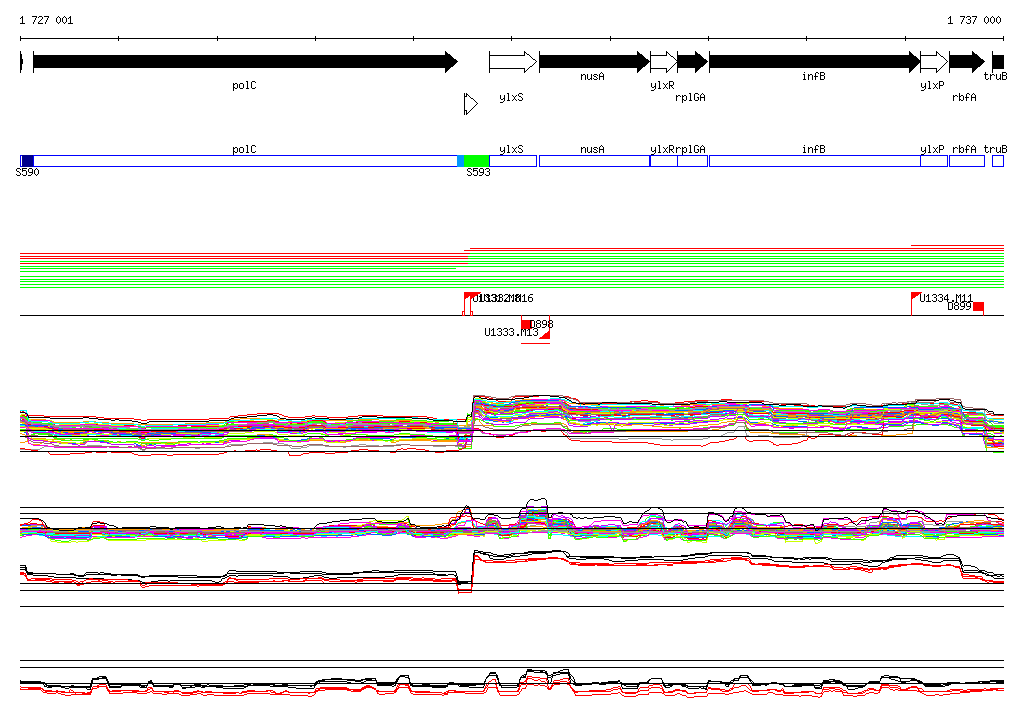Click the small white triangle below polC arrow tip
1024x714 pixels.
pos(471,104)
